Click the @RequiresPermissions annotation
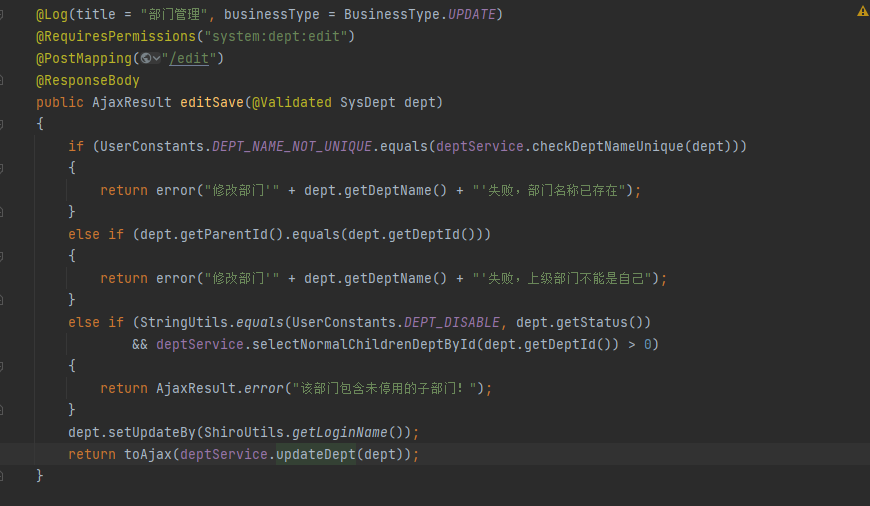The width and height of the screenshot is (870, 506). [116, 37]
